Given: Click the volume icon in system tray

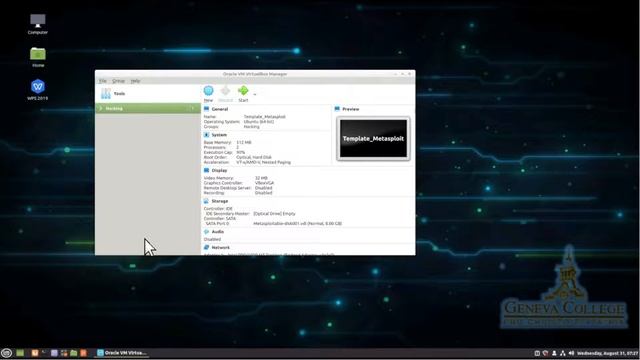Looking at the screenshot, I should [x=571, y=353].
